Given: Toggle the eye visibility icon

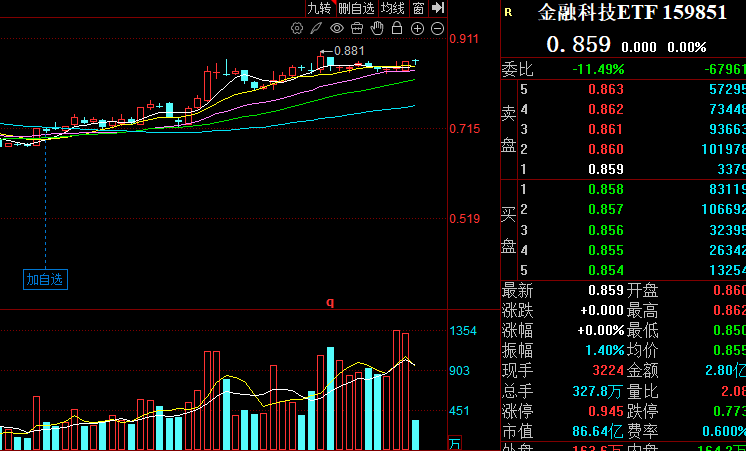Looking at the screenshot, I should 337,28.
